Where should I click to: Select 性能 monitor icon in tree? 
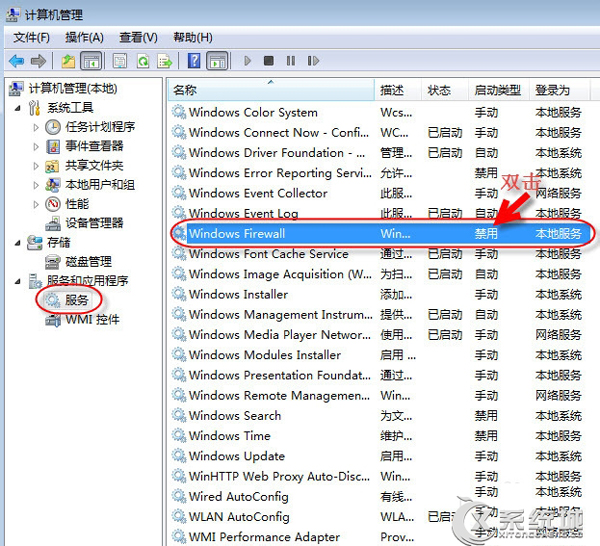pos(53,204)
